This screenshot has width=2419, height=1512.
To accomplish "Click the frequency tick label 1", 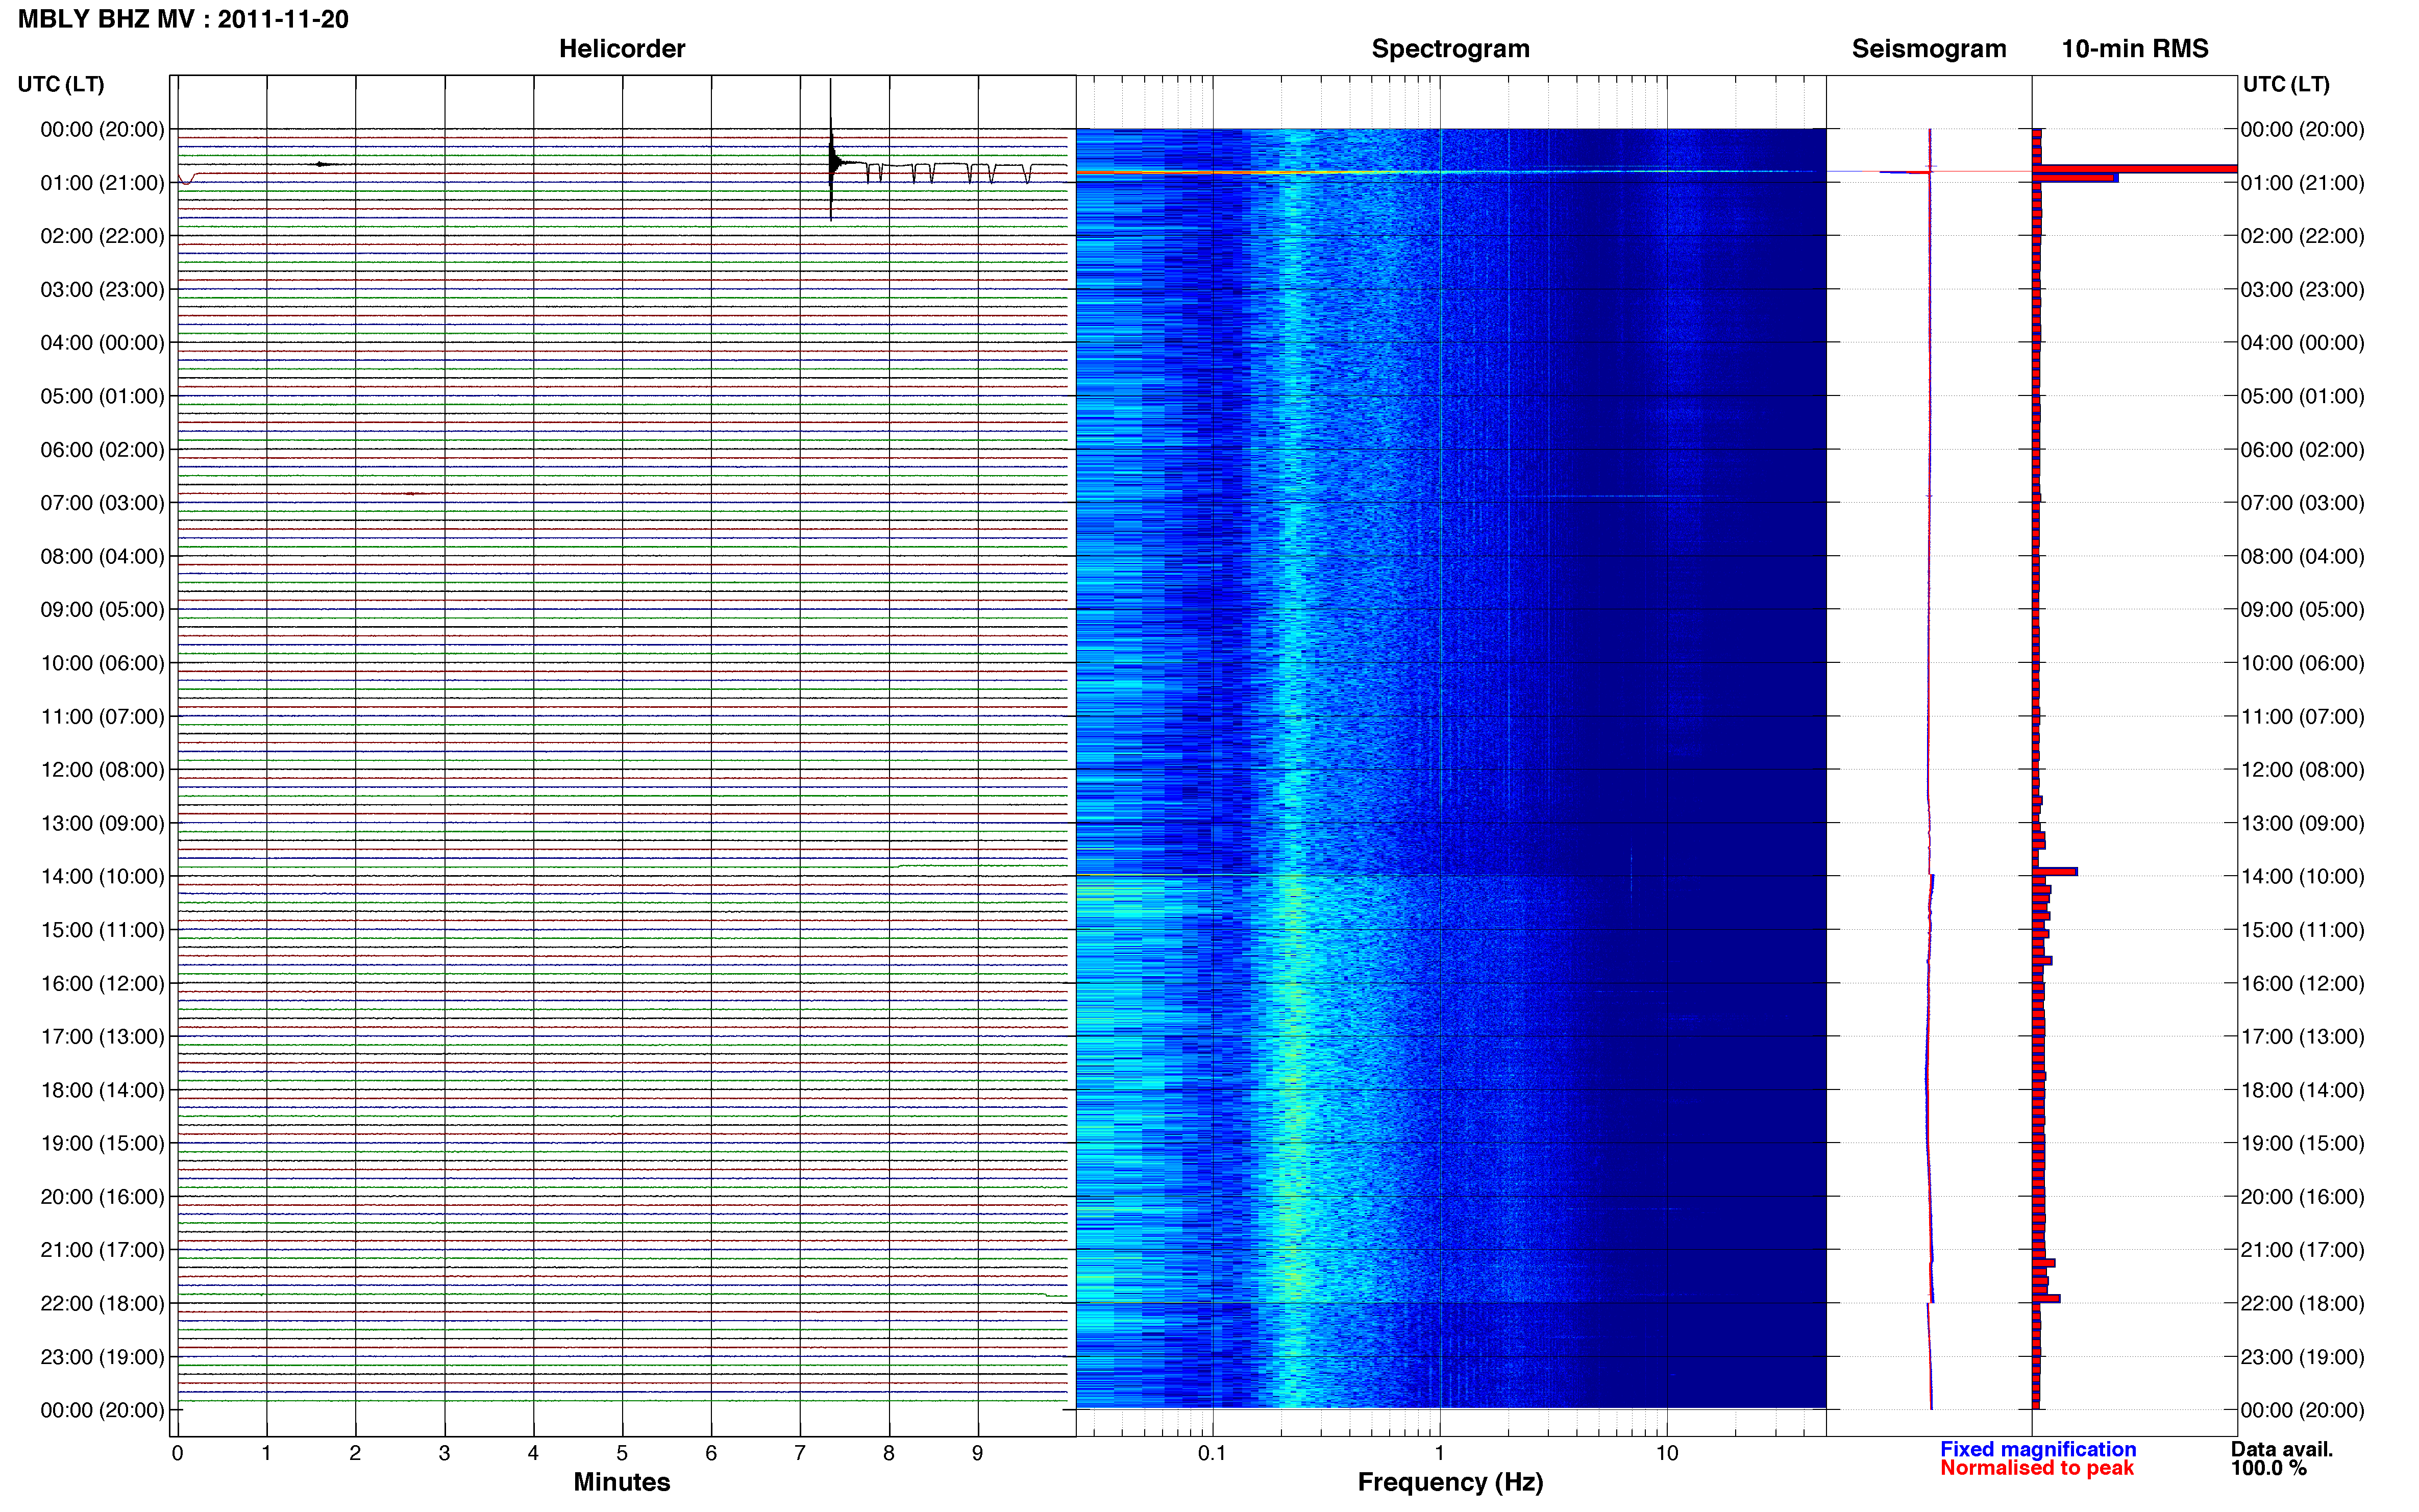I will click(x=1439, y=1453).
